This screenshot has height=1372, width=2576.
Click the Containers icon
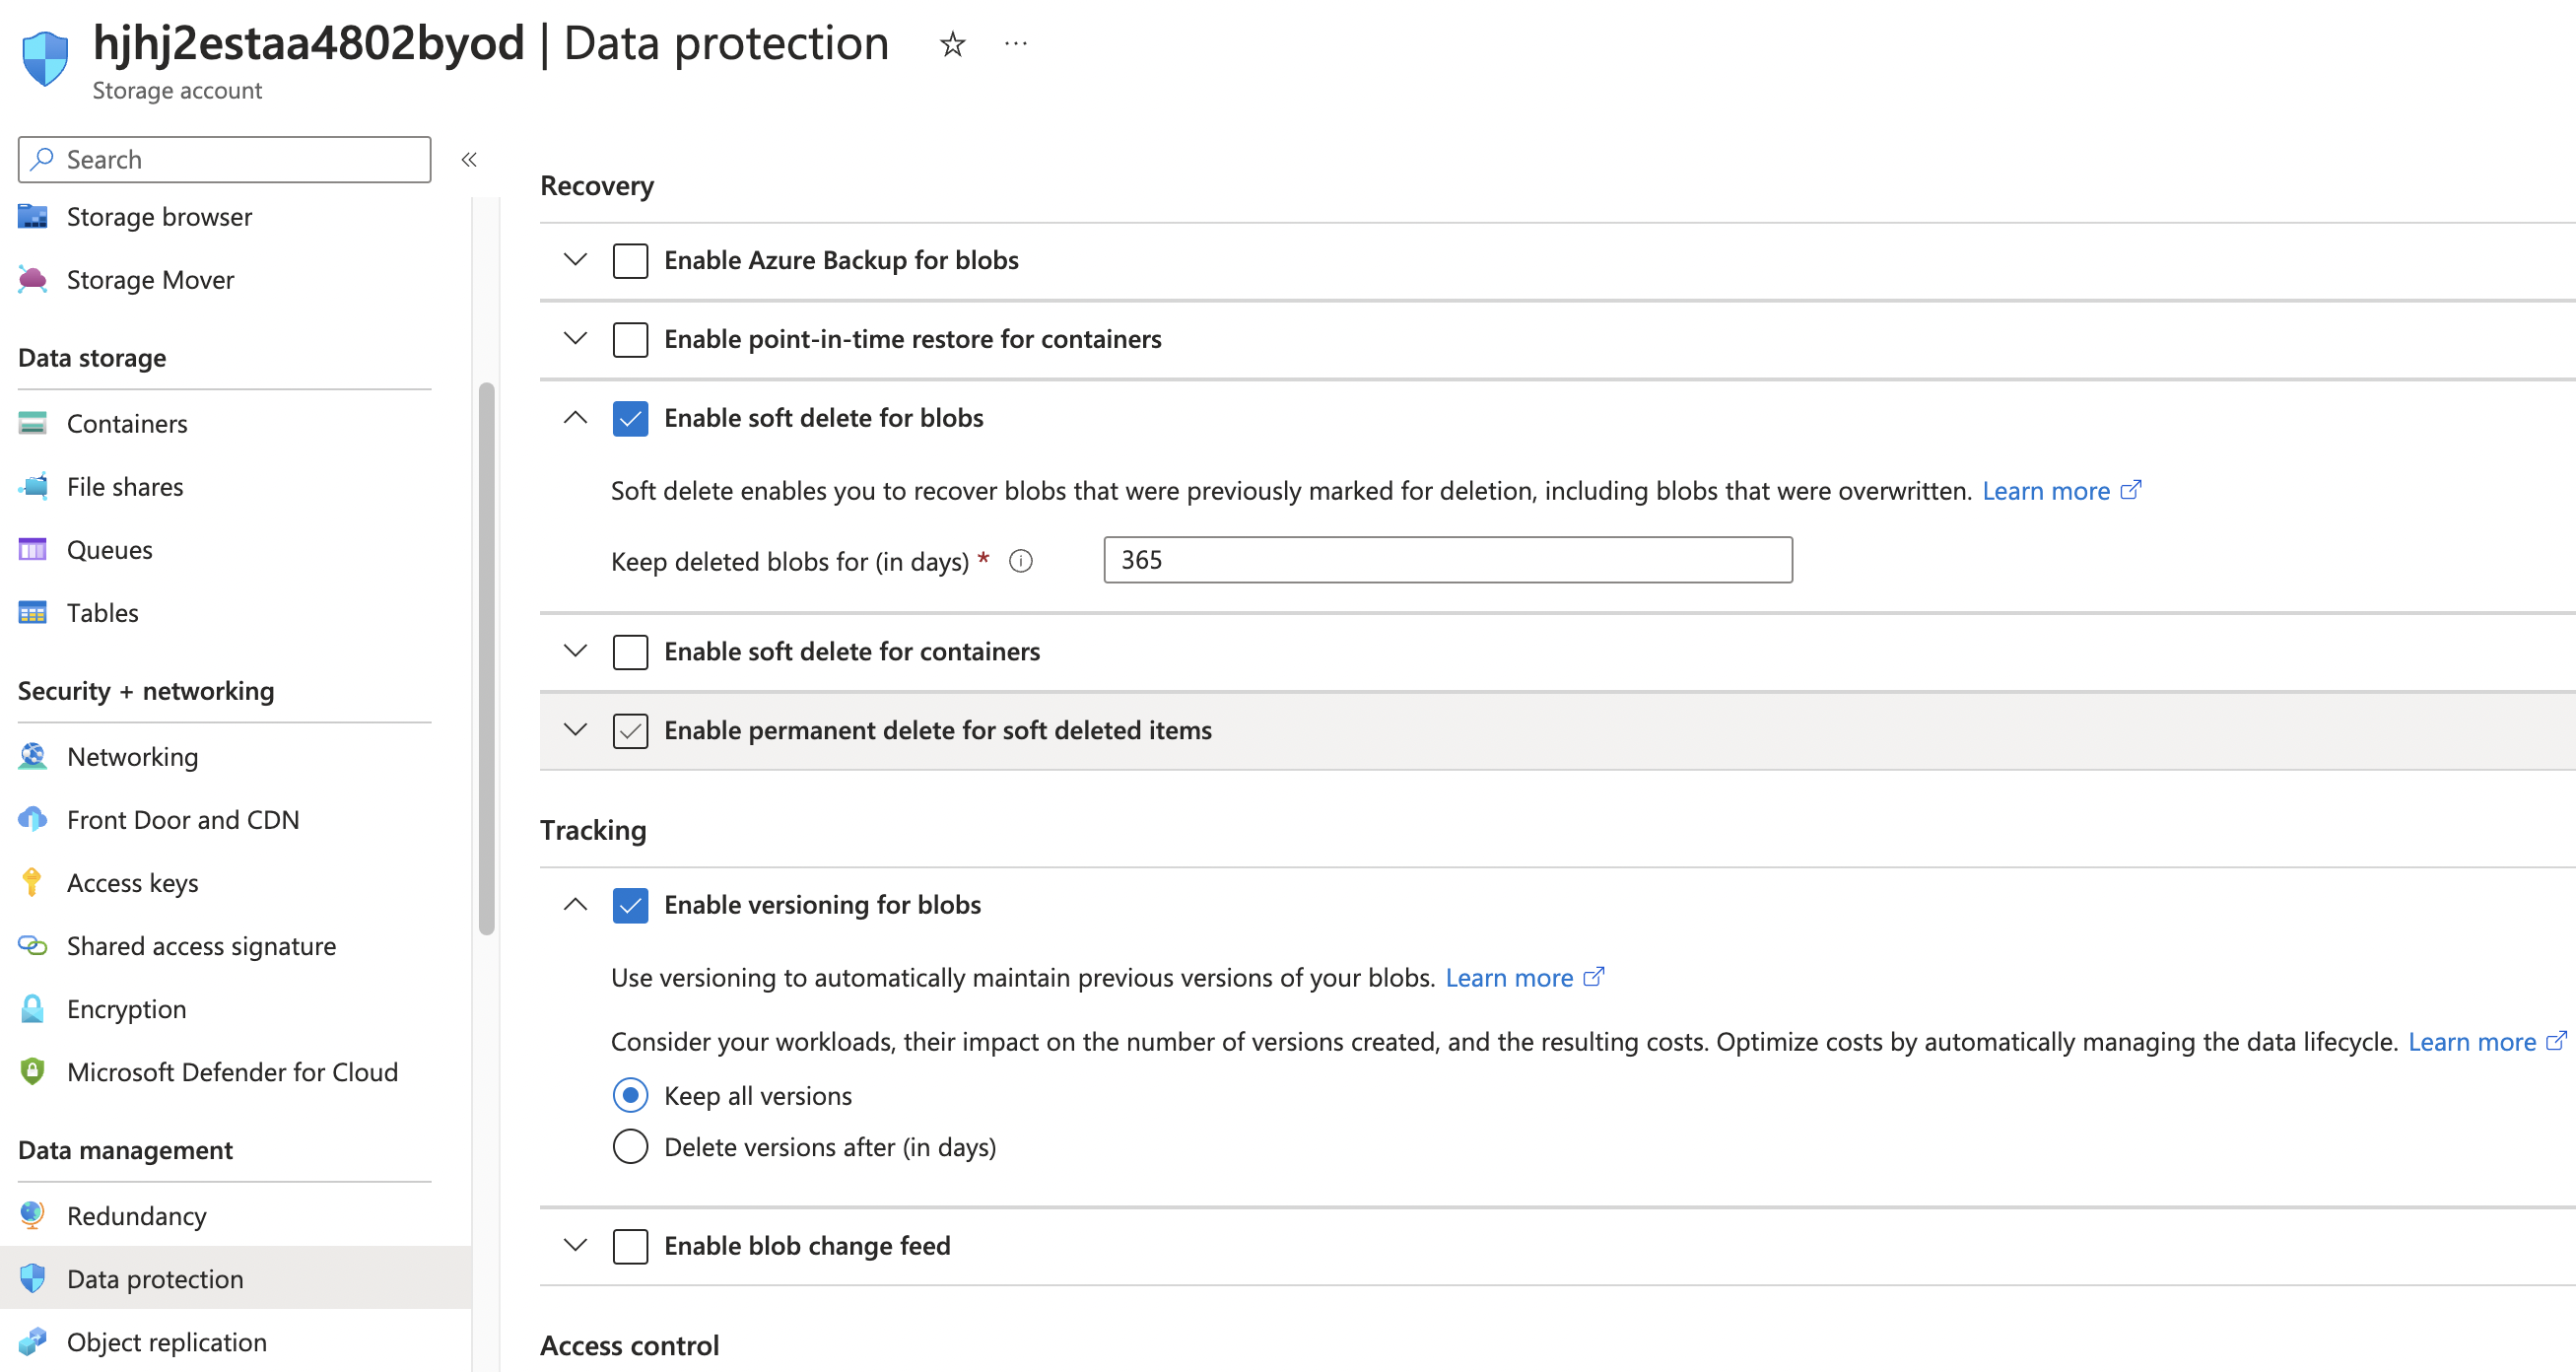point(33,424)
